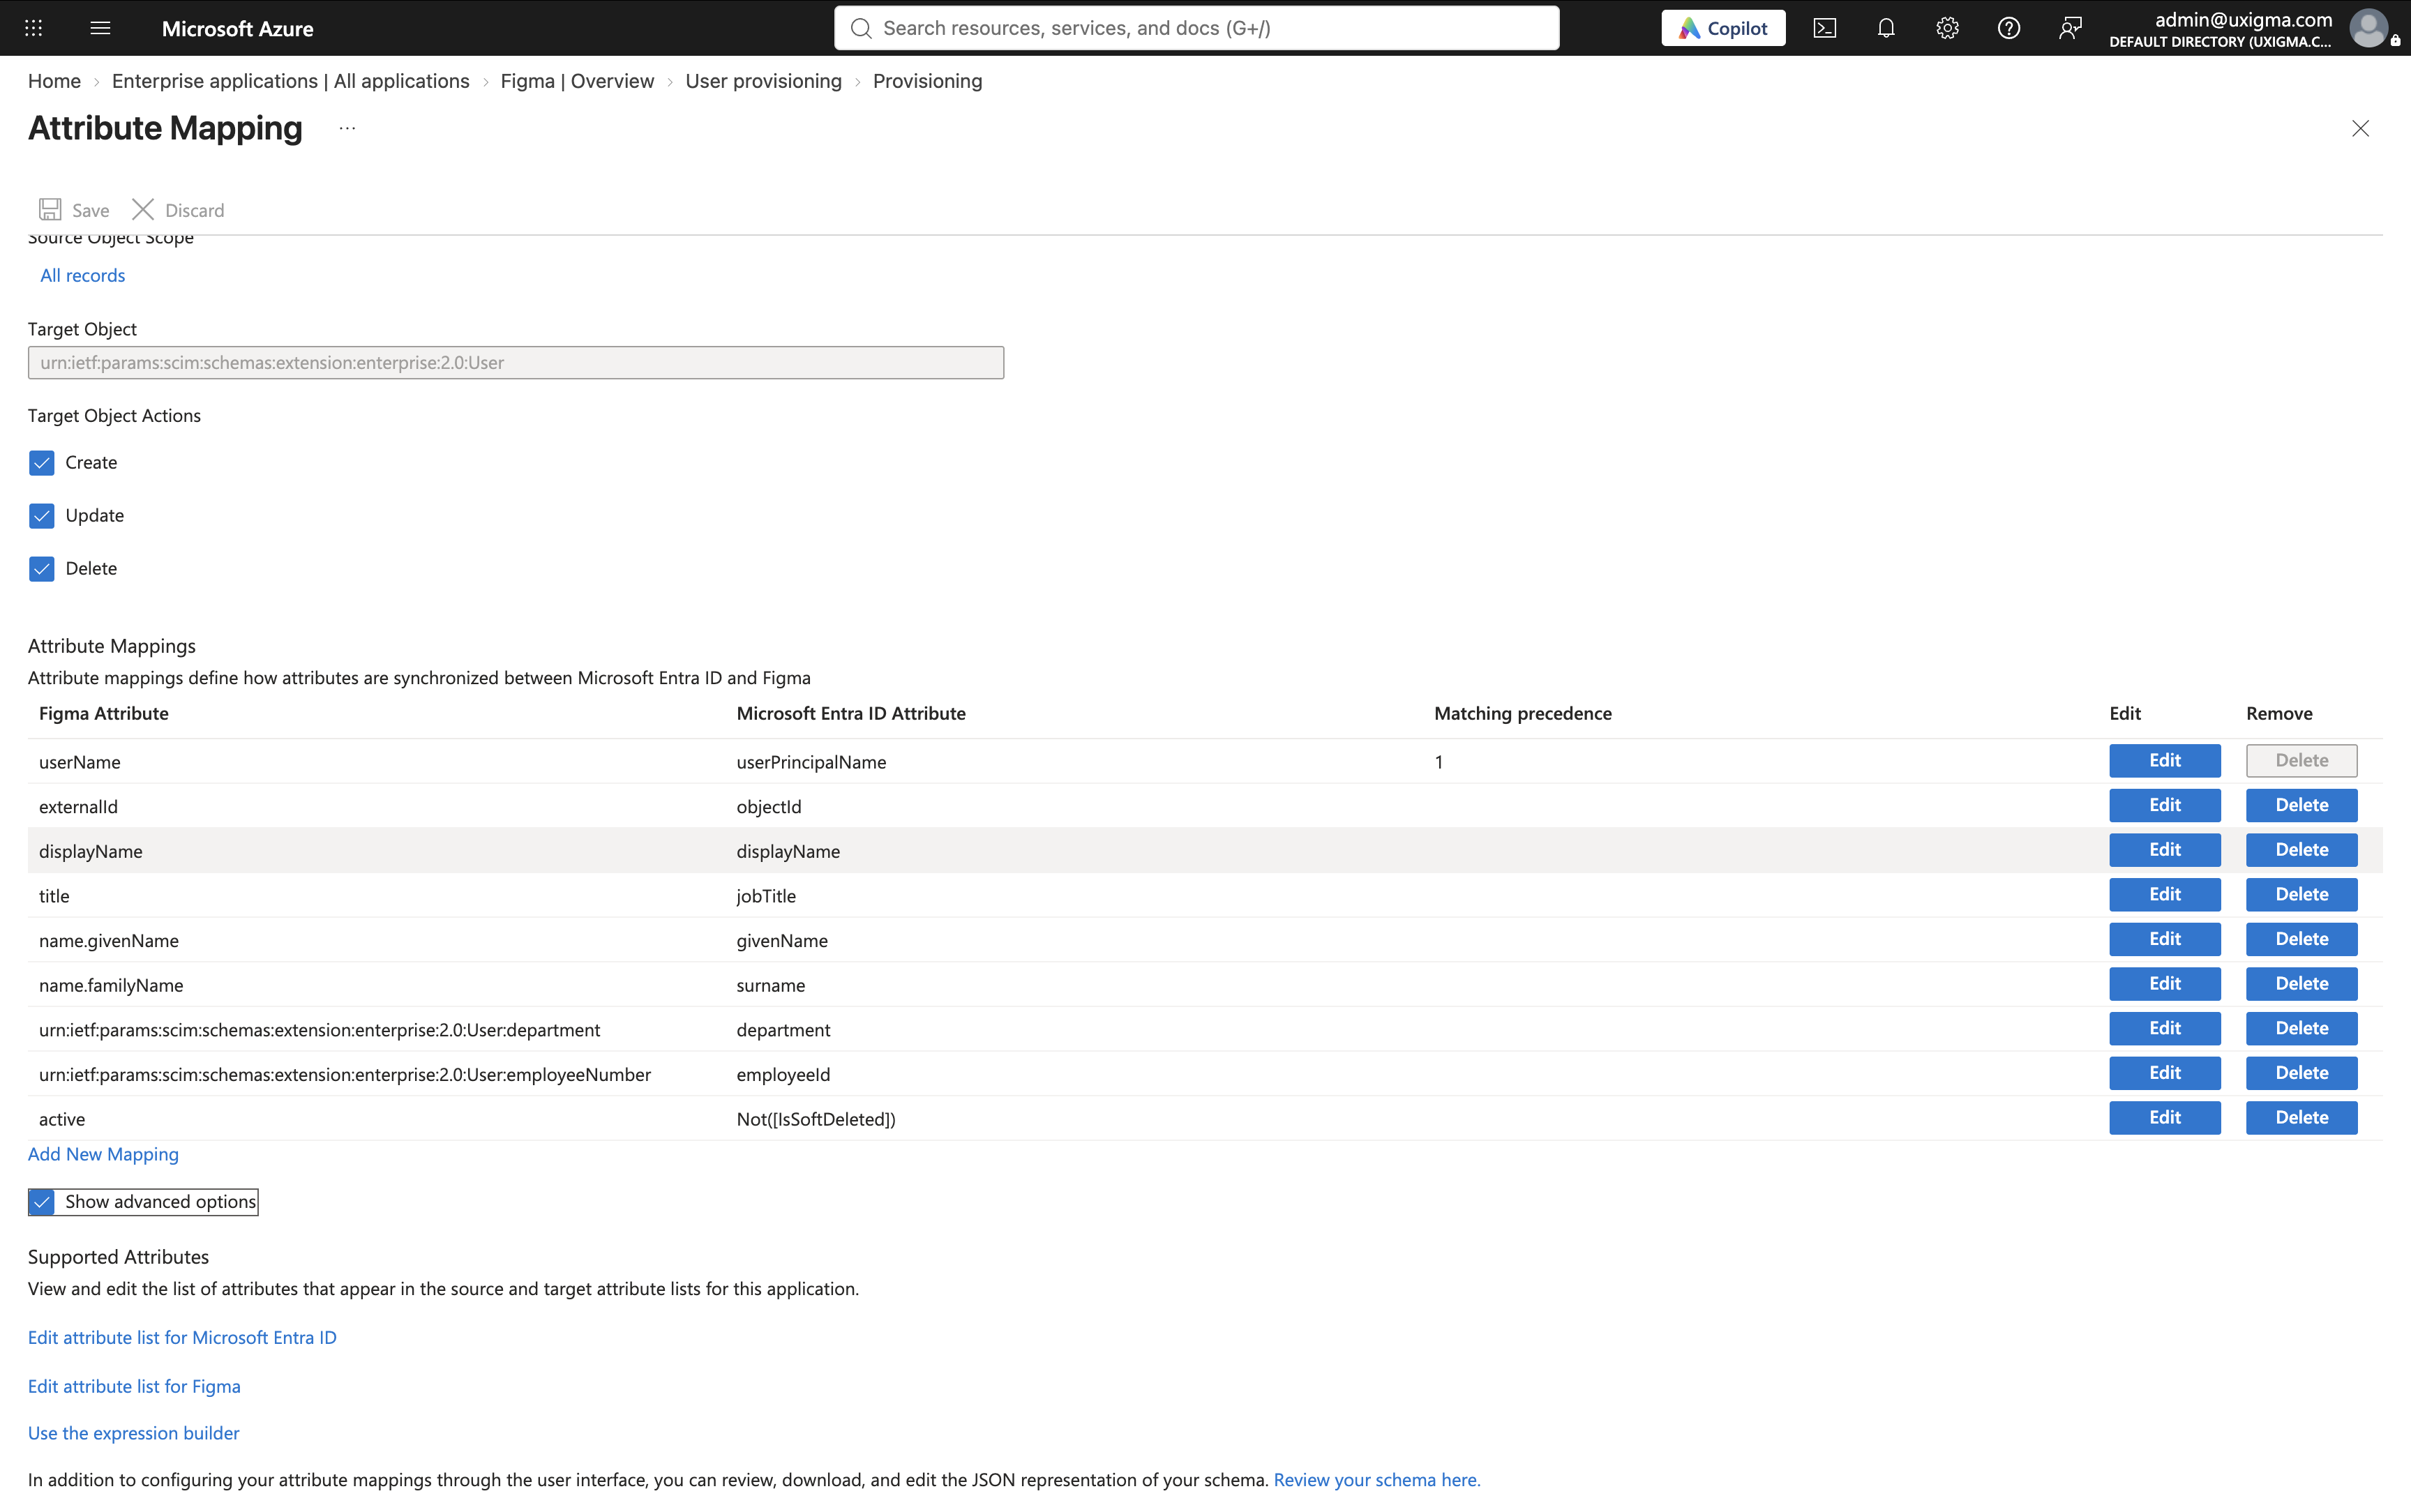
Task: Go to Home breadcrumb
Action: 54,81
